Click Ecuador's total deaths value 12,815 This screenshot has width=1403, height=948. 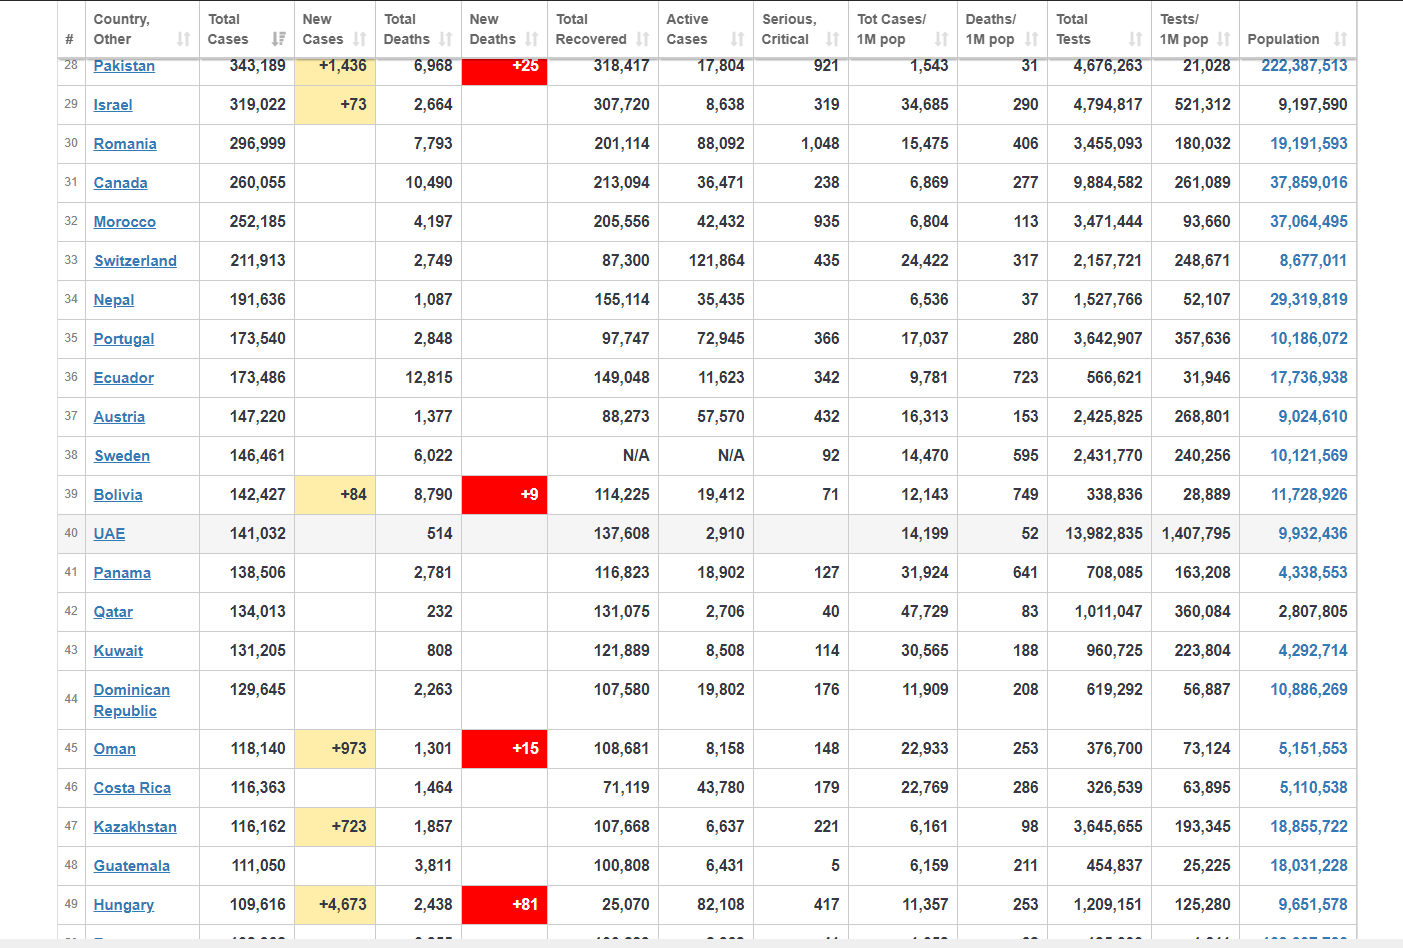tap(429, 378)
